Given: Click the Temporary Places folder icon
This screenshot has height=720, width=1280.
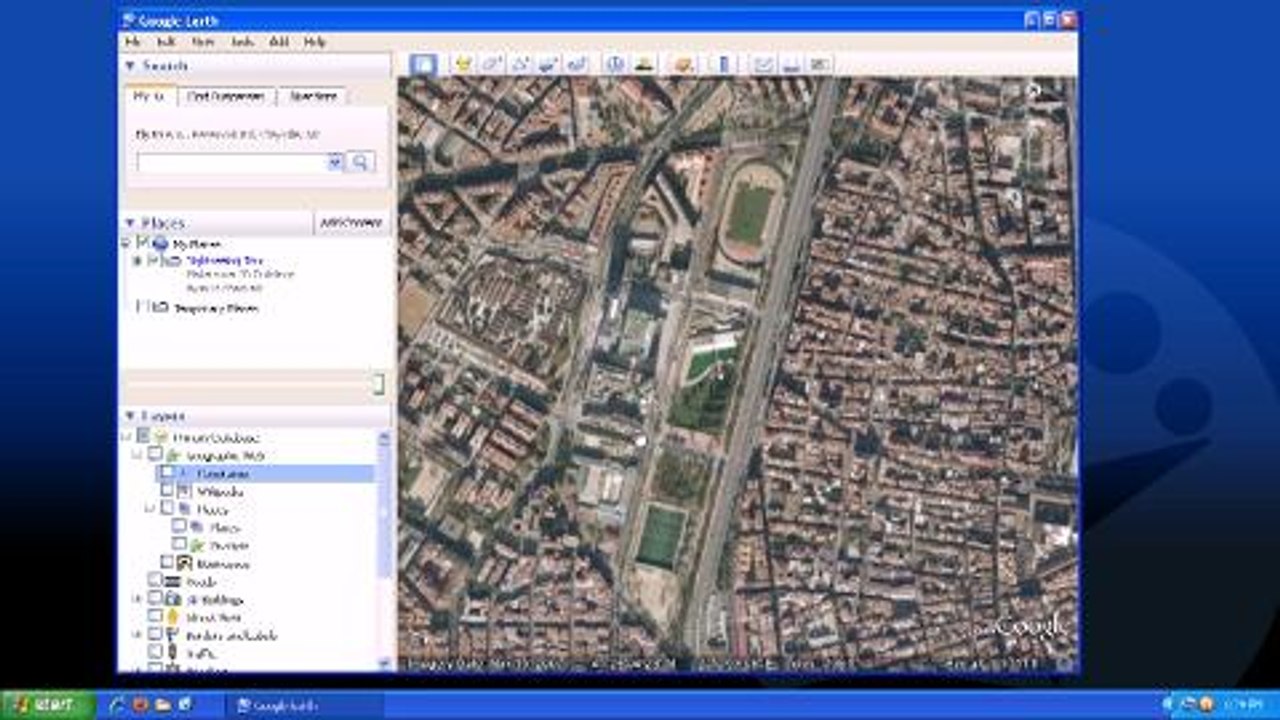Looking at the screenshot, I should (161, 308).
